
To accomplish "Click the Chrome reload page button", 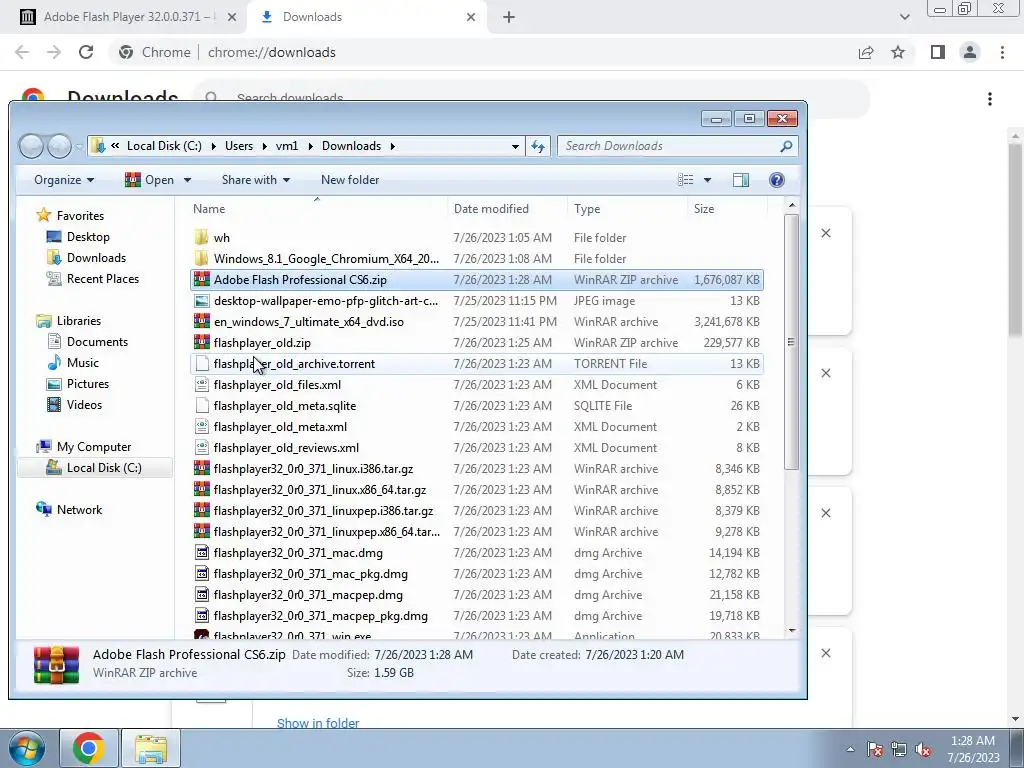I will tap(86, 52).
